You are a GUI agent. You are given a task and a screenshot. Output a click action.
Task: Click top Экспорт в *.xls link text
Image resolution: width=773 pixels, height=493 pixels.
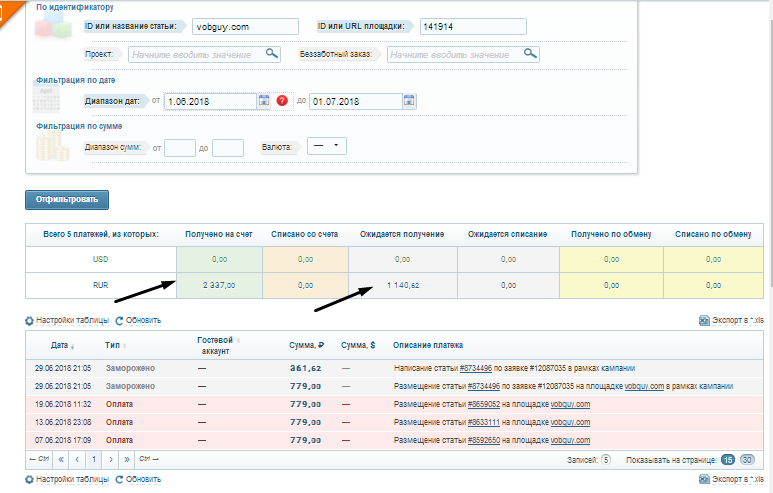point(738,320)
